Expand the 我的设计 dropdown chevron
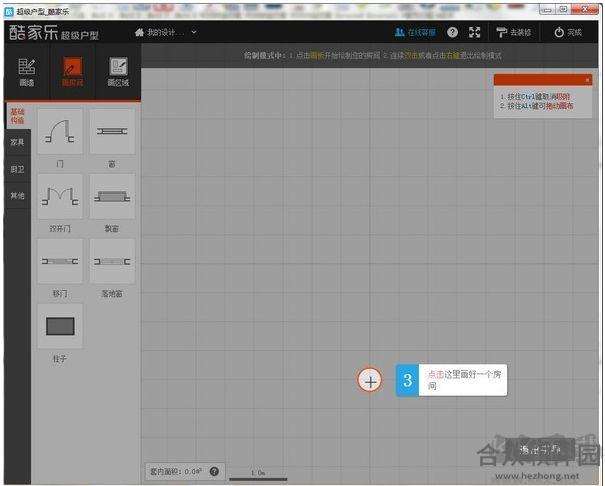This screenshot has width=605, height=486. (194, 32)
